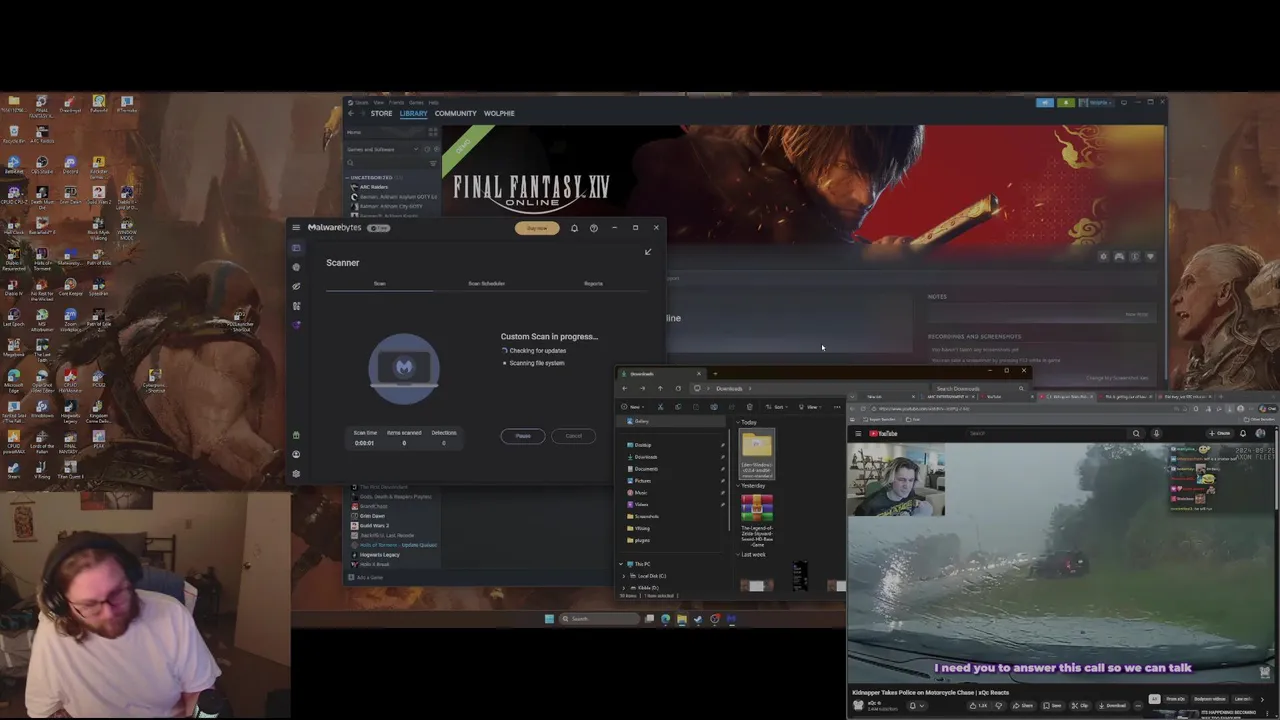Go back in the File Explorer window
Image resolution: width=1280 pixels, height=720 pixels.
tap(625, 389)
